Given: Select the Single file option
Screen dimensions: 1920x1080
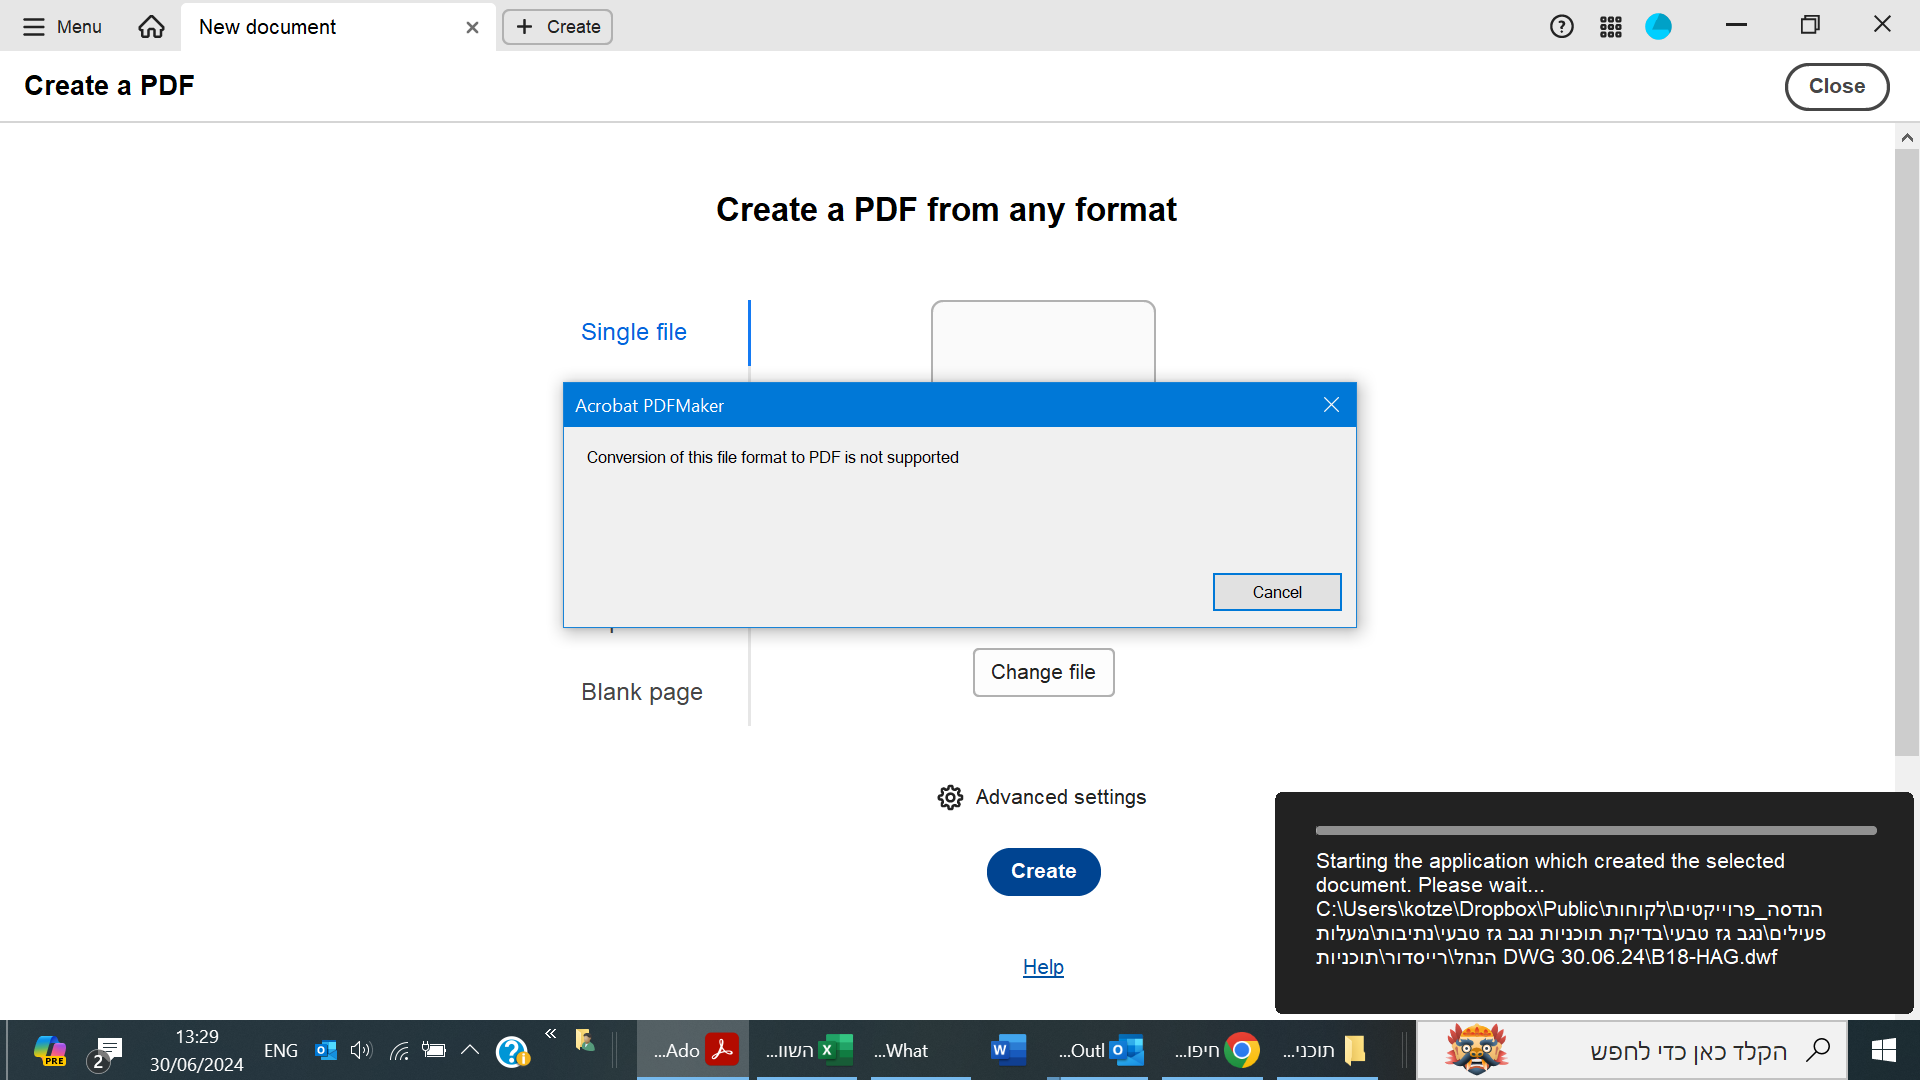Looking at the screenshot, I should [633, 331].
